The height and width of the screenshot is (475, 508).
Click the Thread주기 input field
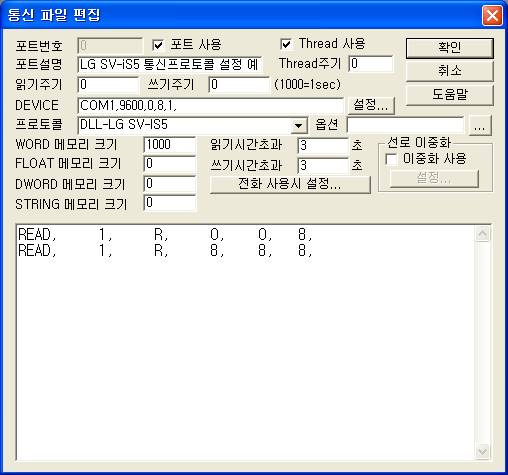371,64
